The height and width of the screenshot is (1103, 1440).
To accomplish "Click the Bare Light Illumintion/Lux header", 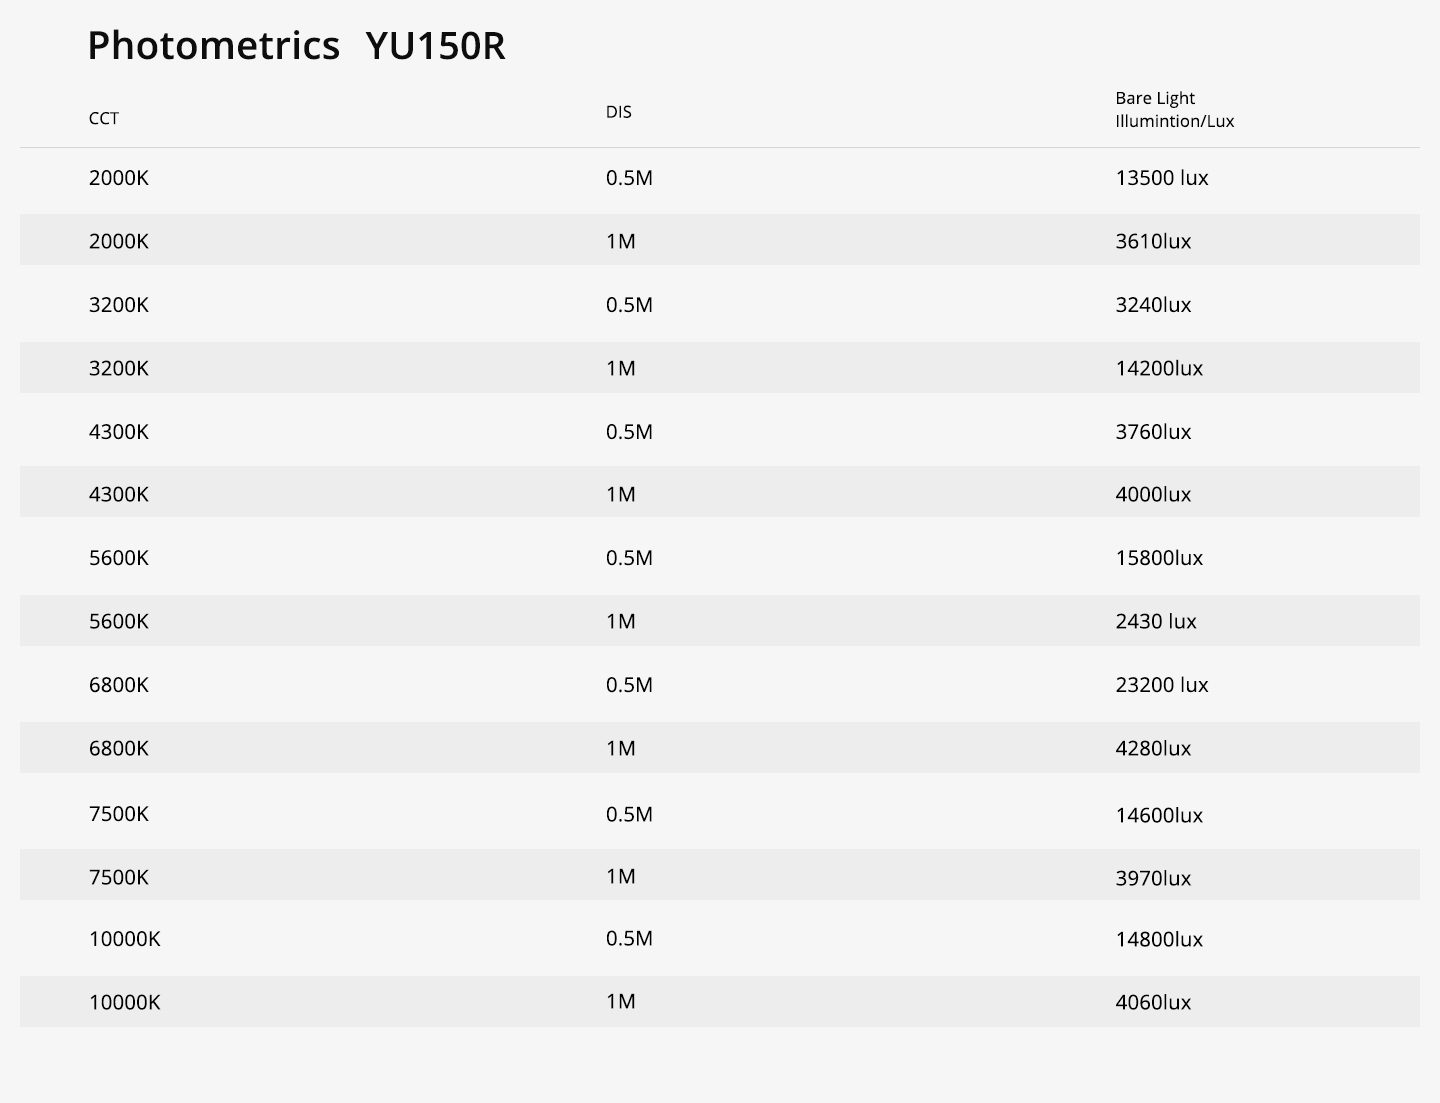I will click(1174, 110).
